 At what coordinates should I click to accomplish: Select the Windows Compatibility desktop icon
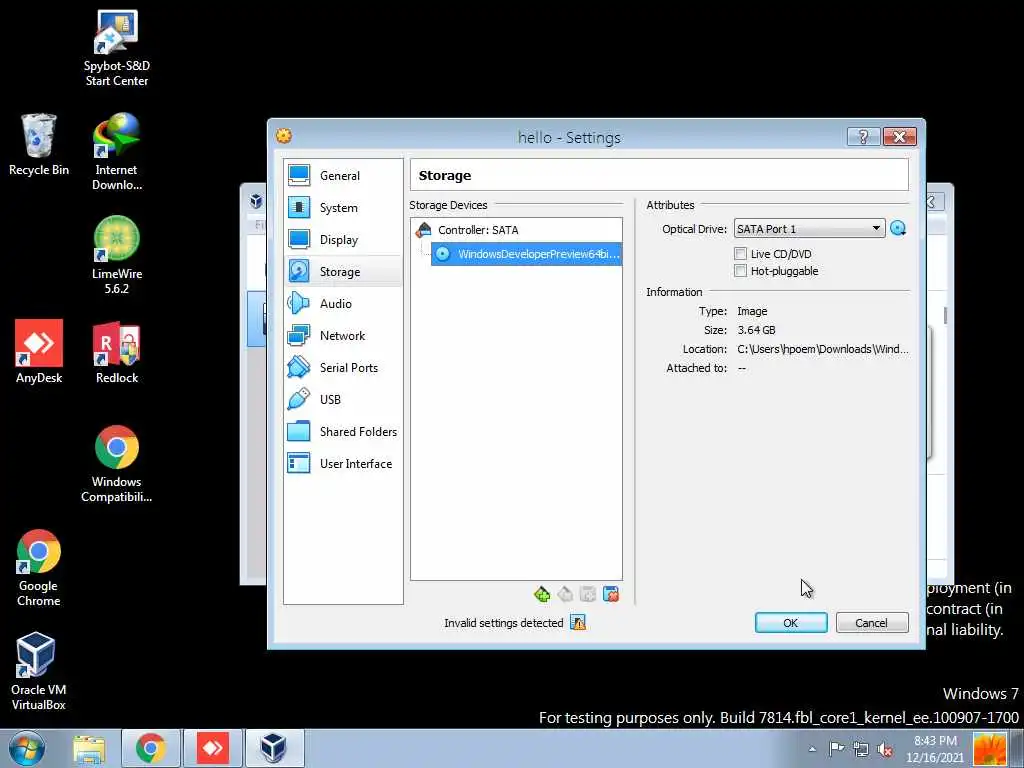click(117, 464)
